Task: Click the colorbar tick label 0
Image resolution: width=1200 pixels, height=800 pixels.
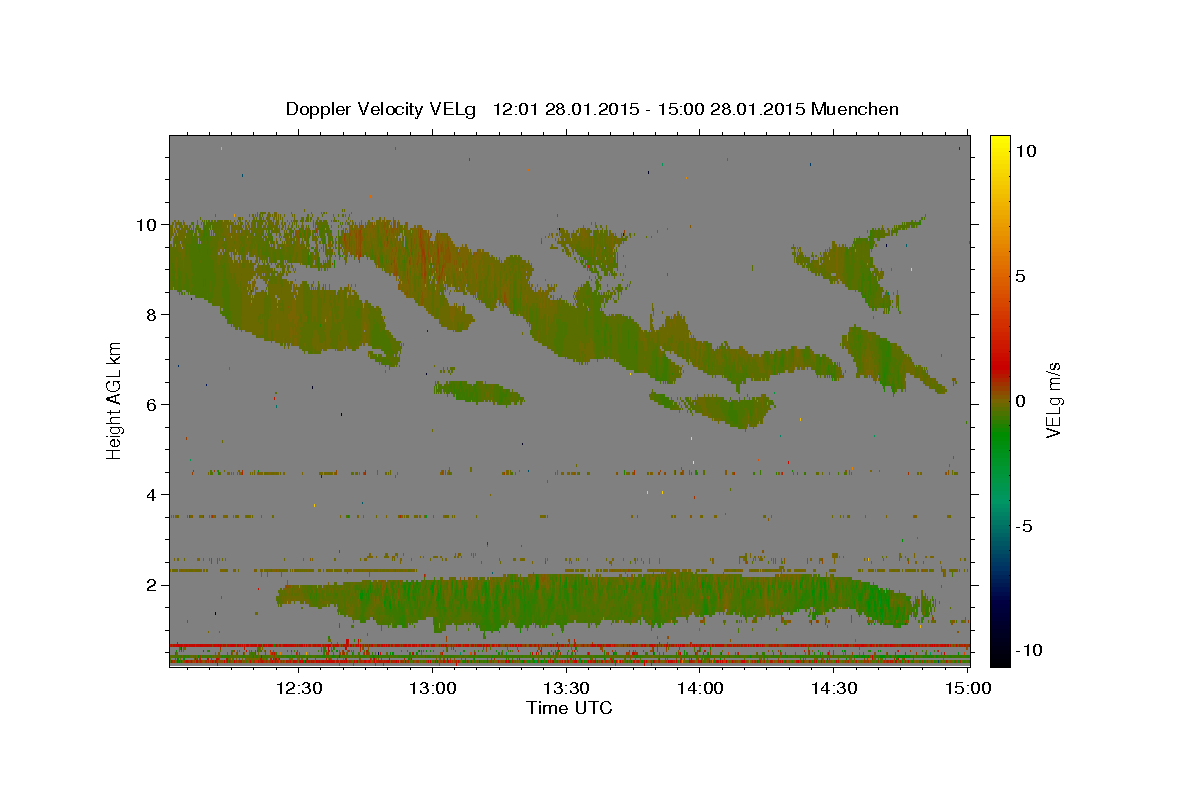Action: 1020,401
